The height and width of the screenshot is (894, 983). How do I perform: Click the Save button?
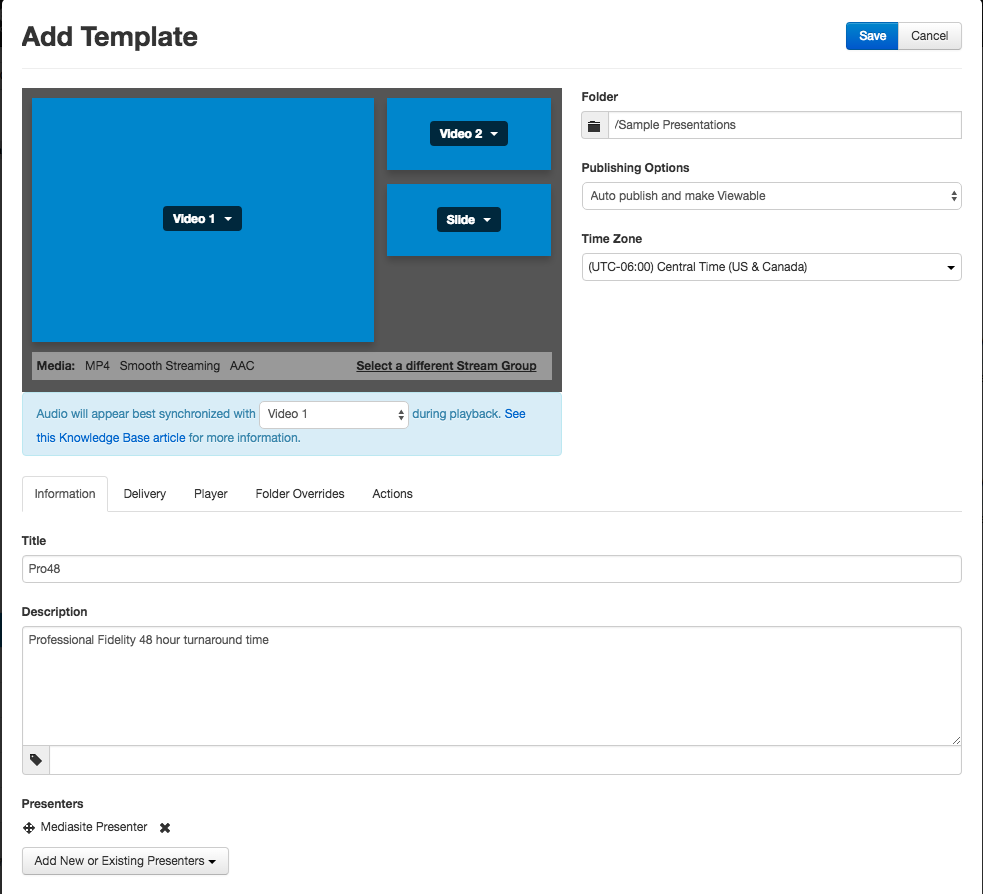point(872,36)
